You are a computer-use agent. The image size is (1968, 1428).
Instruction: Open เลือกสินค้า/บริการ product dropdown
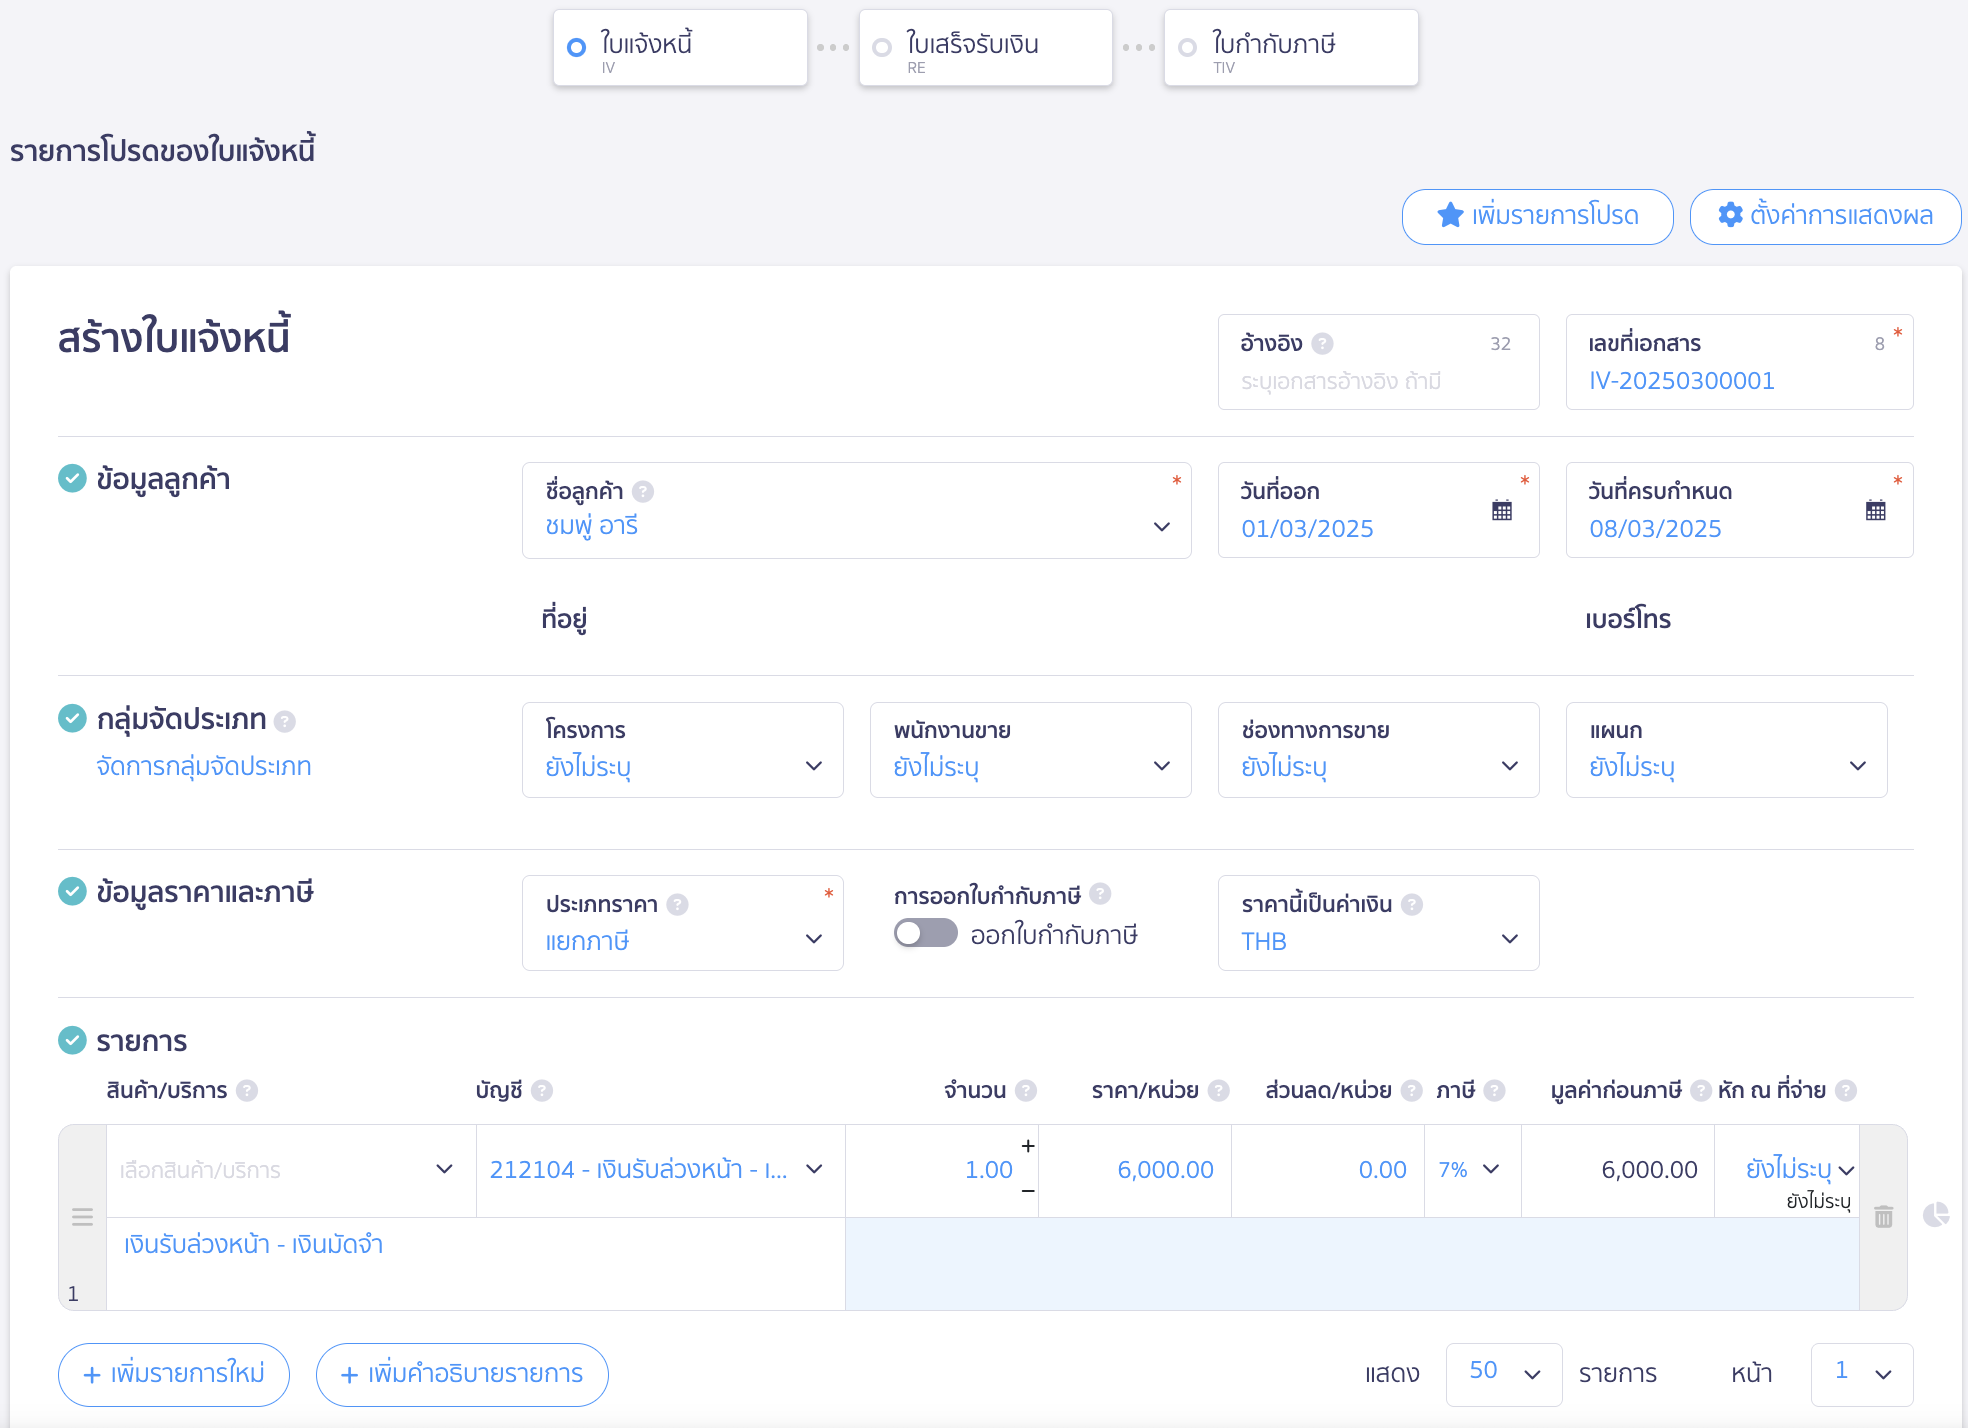pos(291,1170)
